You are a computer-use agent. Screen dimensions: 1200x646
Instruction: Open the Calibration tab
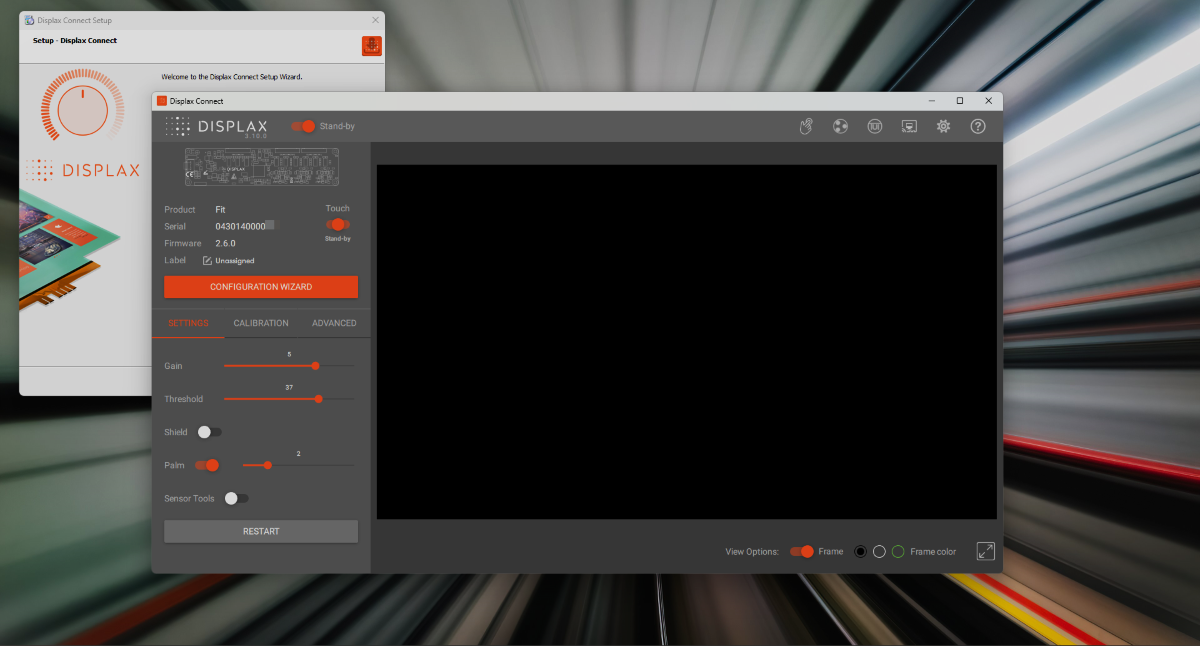tap(261, 323)
